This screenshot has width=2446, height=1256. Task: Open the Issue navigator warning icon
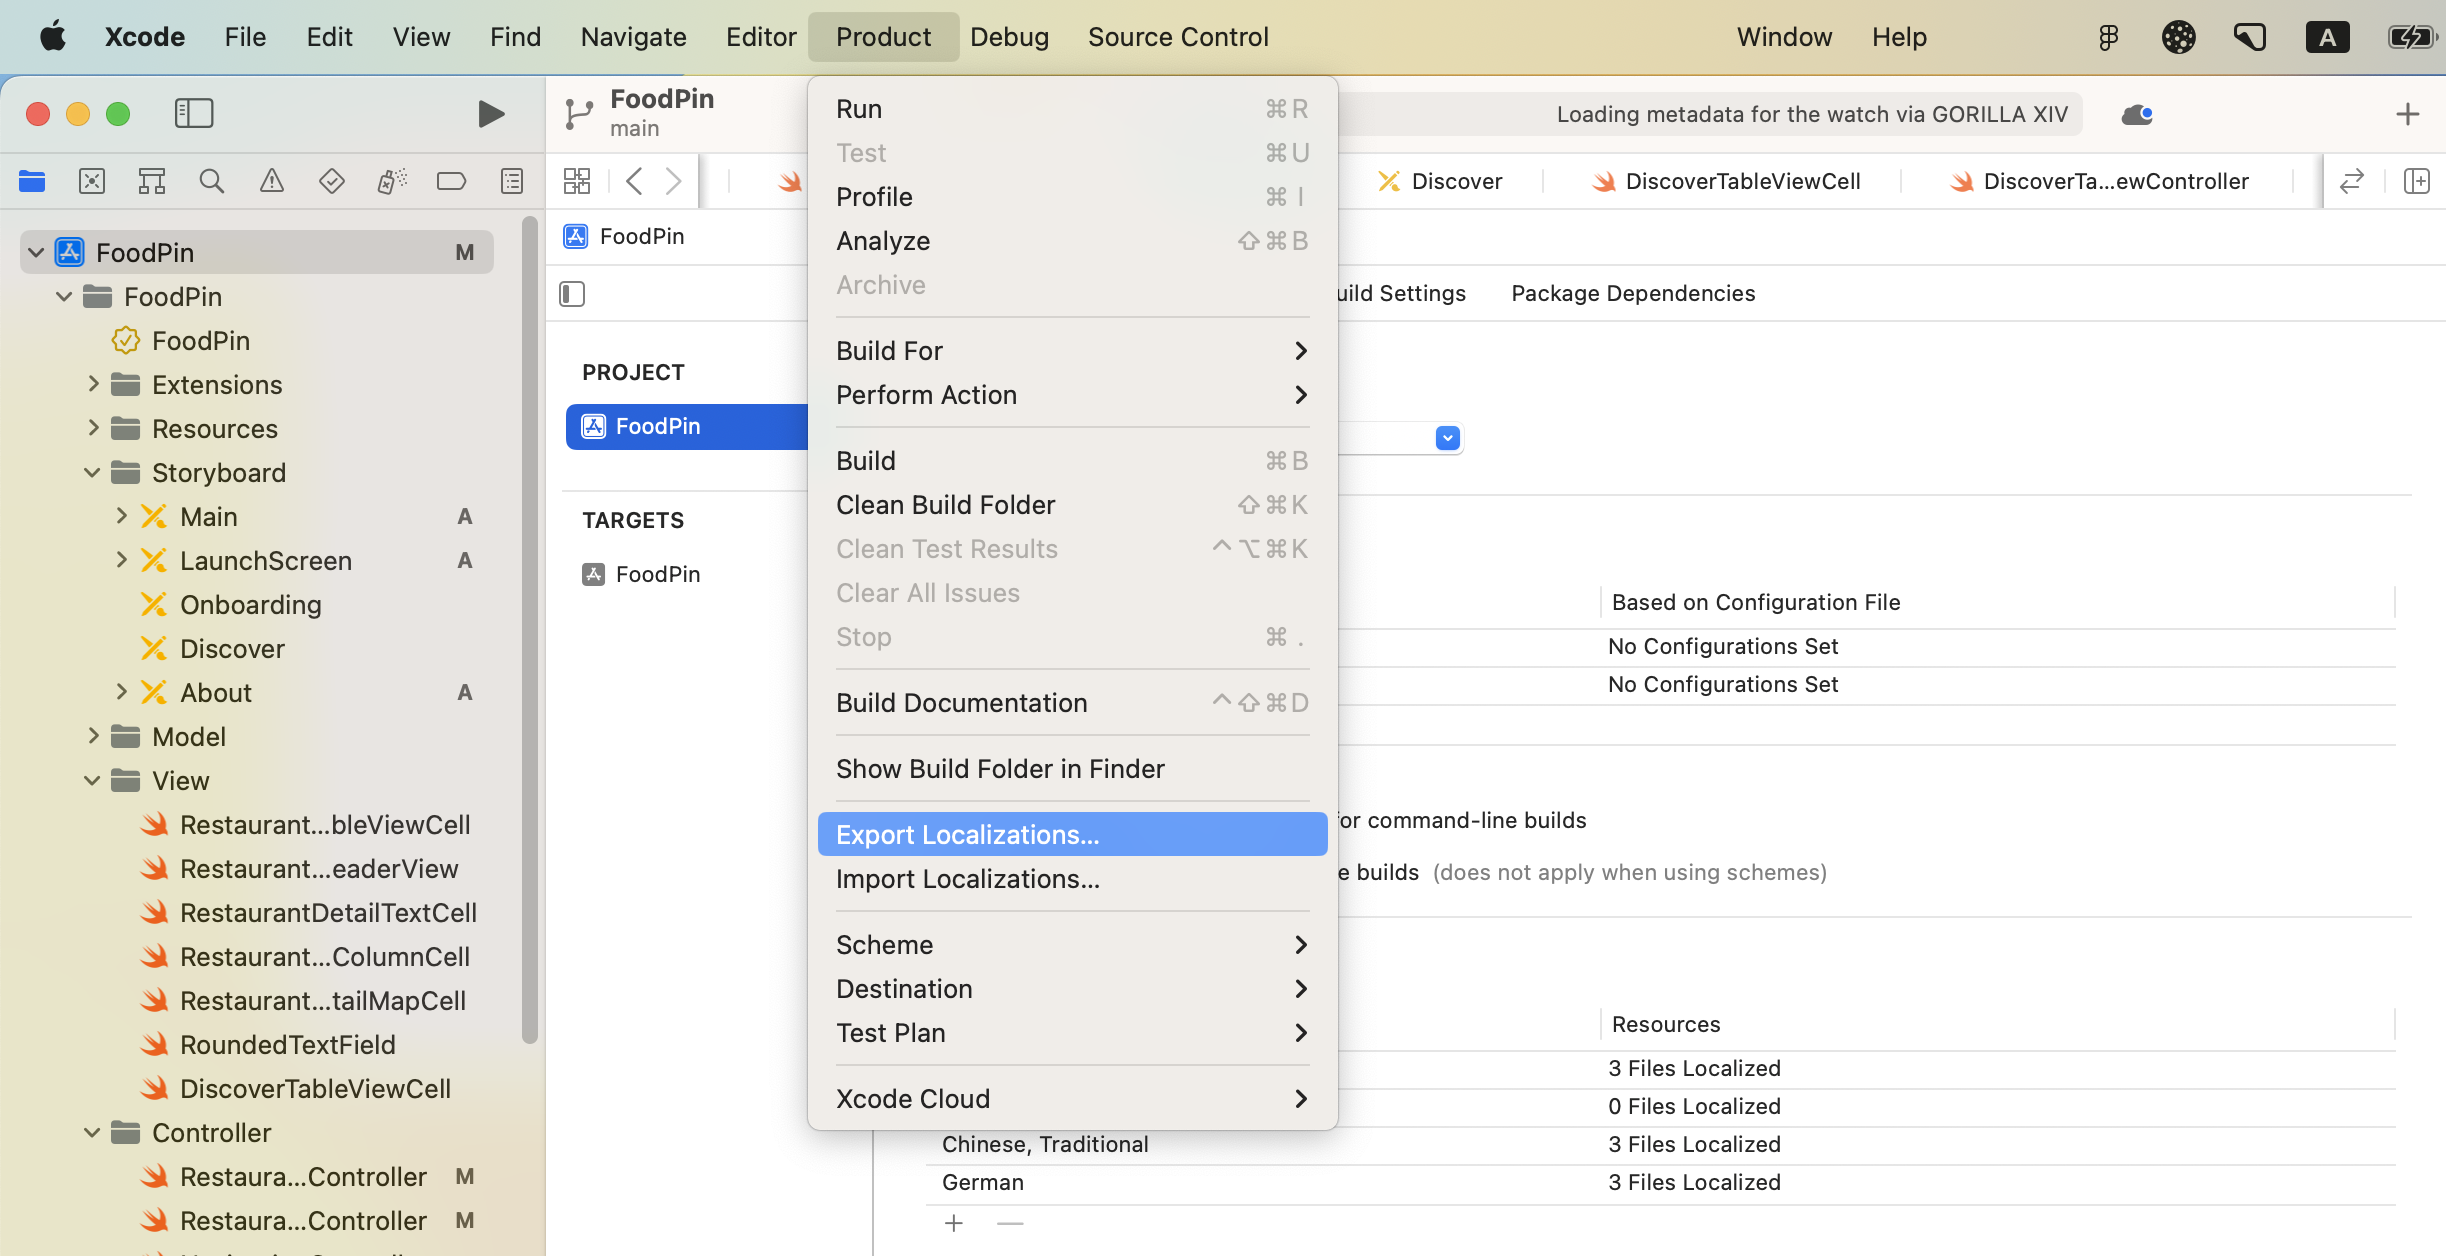pyautogui.click(x=271, y=181)
